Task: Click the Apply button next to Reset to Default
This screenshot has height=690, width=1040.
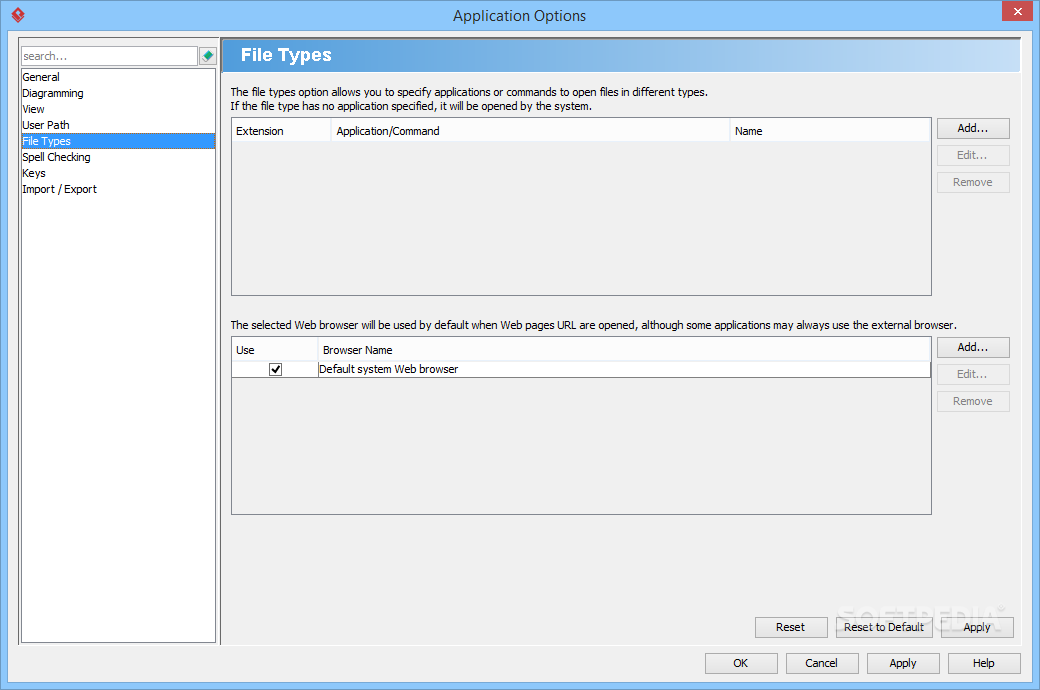Action: pyautogui.click(x=977, y=628)
